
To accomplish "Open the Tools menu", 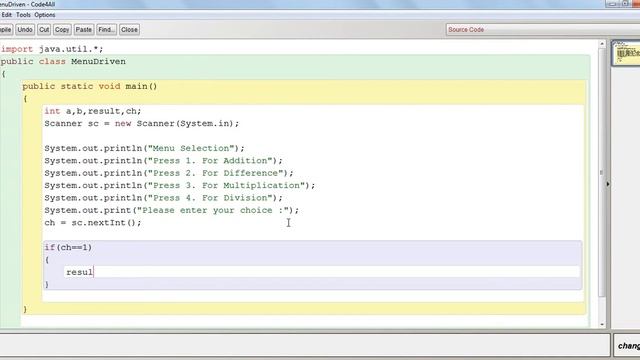I will 23,15.
